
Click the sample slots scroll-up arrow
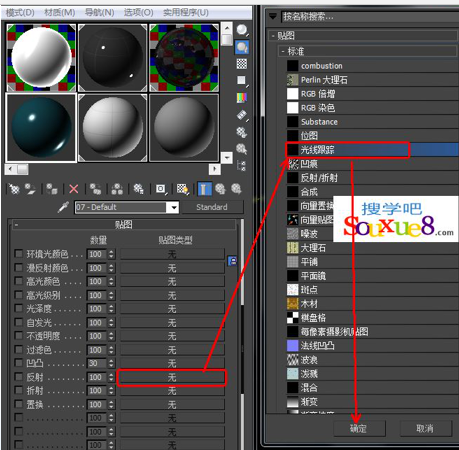tap(227, 28)
